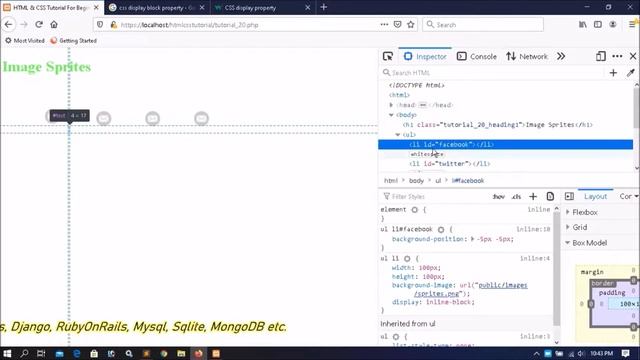Viewport: 640px width, 360px height.
Task: Expand the head node in markup
Action: tap(391, 105)
